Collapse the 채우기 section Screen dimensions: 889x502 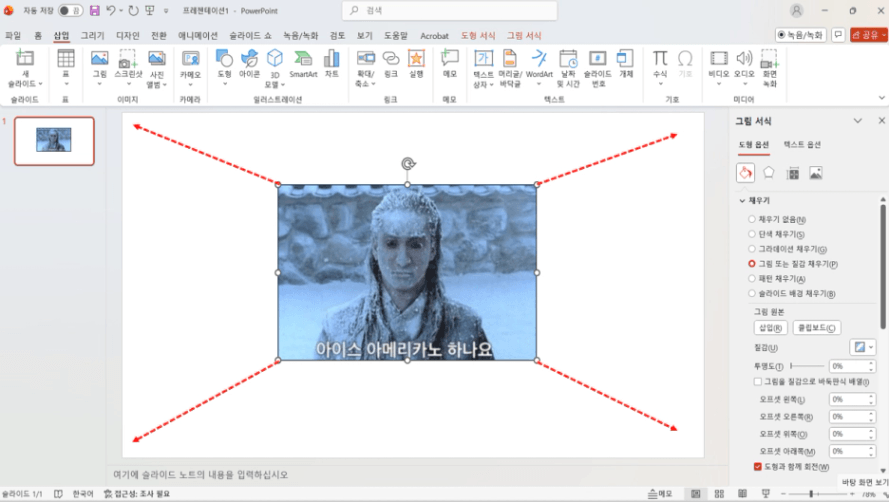[743, 201]
